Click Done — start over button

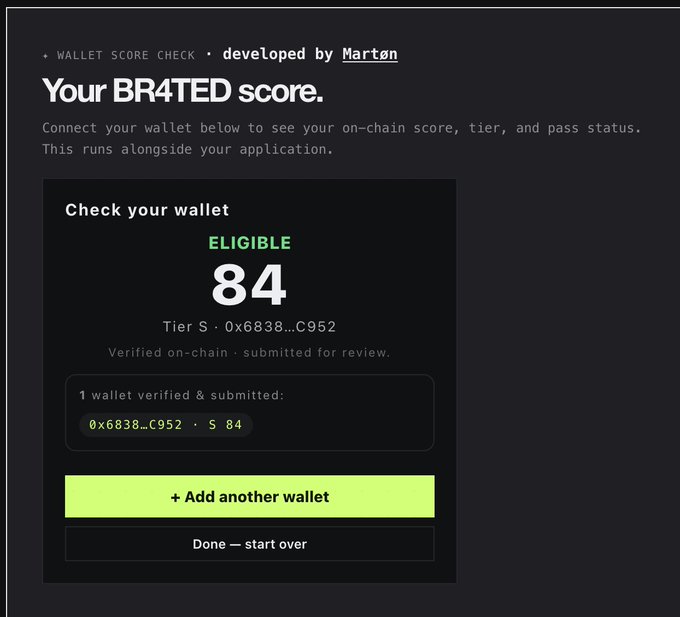pos(250,544)
